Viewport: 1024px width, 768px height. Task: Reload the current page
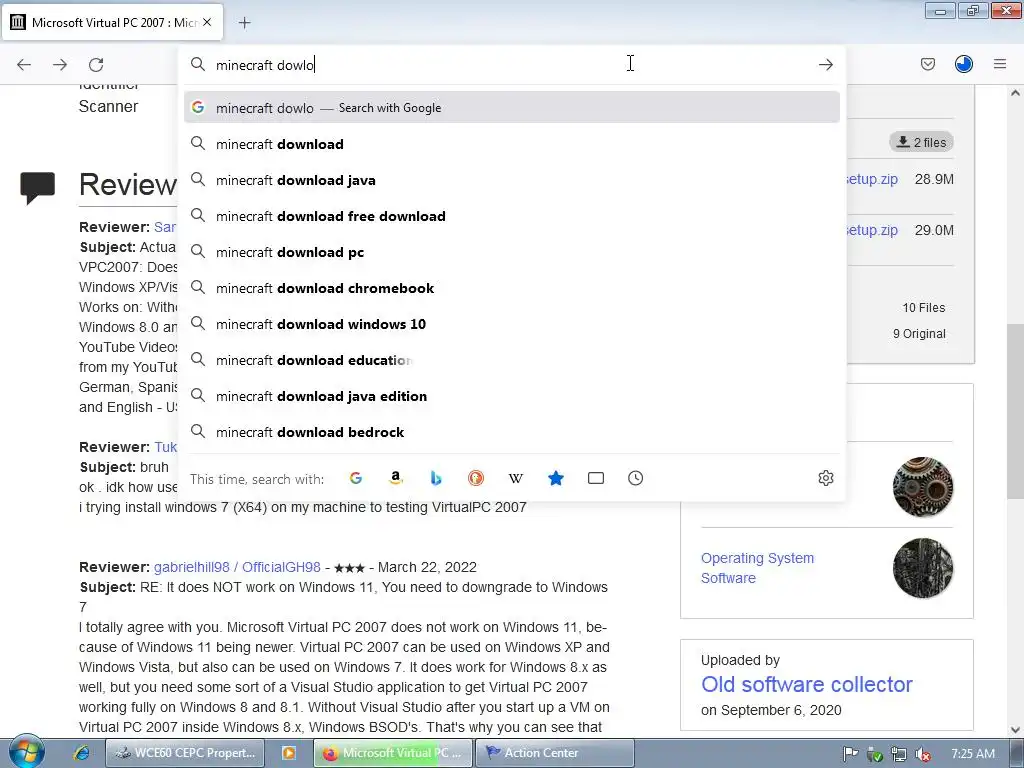[96, 65]
